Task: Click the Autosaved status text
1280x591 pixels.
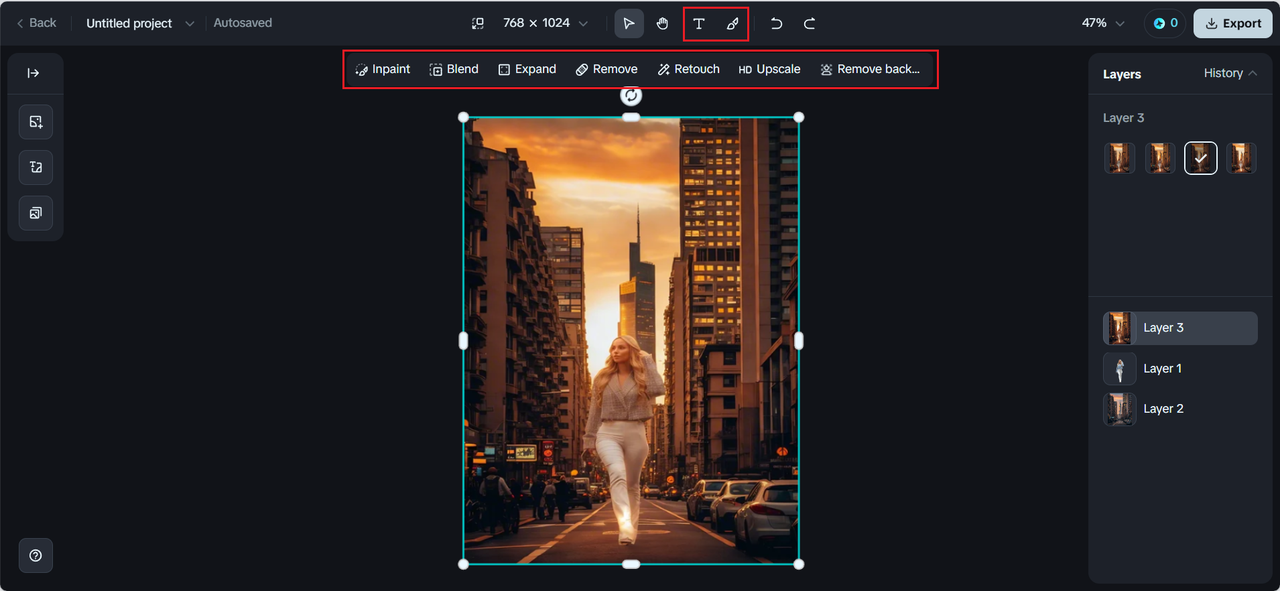Action: (243, 23)
